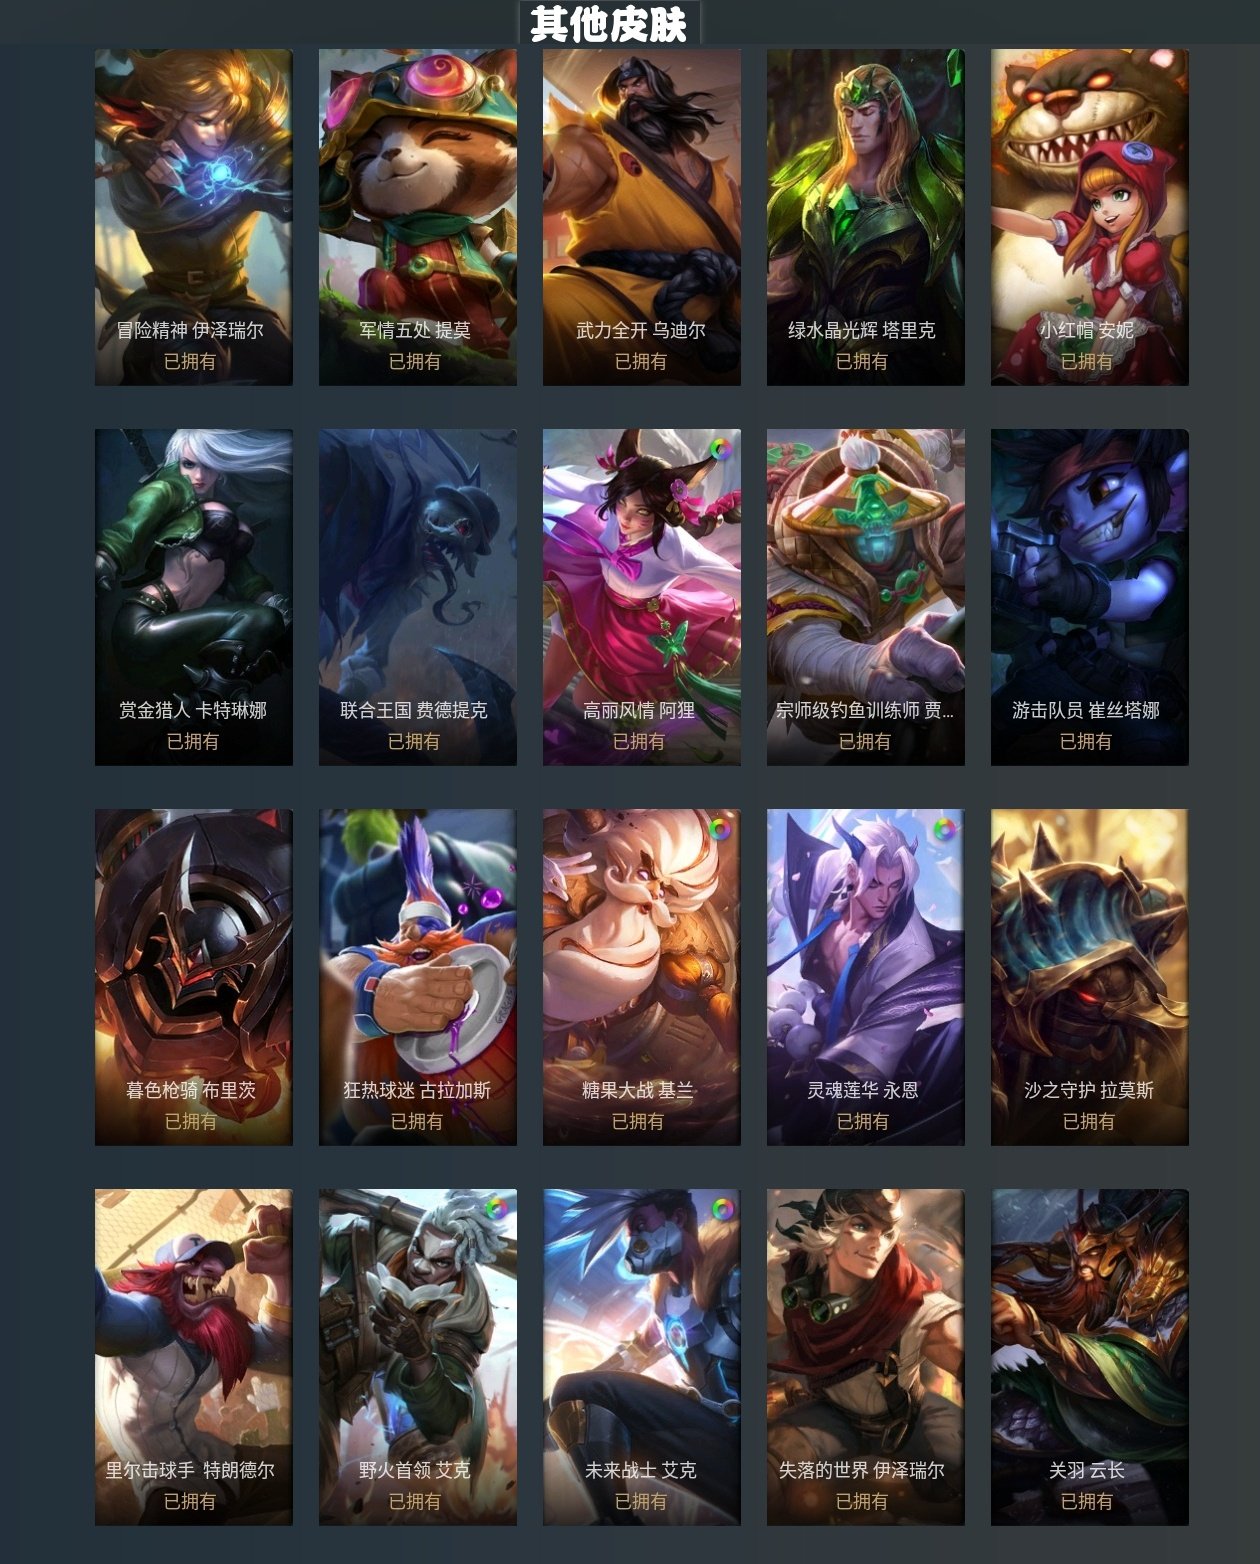This screenshot has height=1564, width=1260.
Task: Click chroma icon on 高丽风情 阿狸 card
Action: pyautogui.click(x=720, y=449)
